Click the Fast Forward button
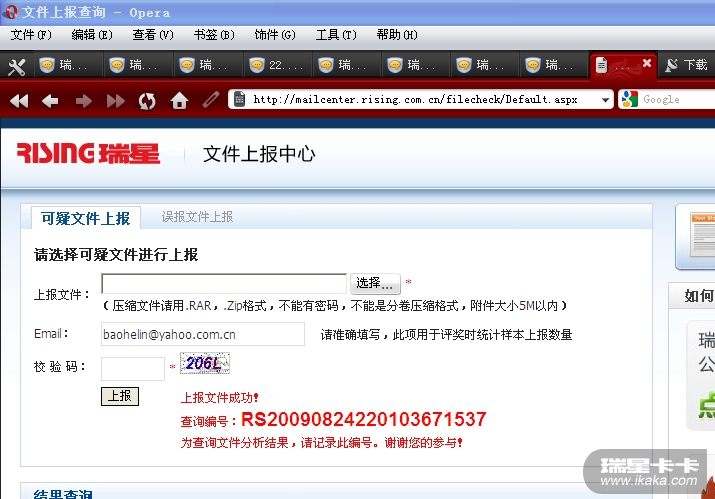This screenshot has width=715, height=499. pos(116,101)
